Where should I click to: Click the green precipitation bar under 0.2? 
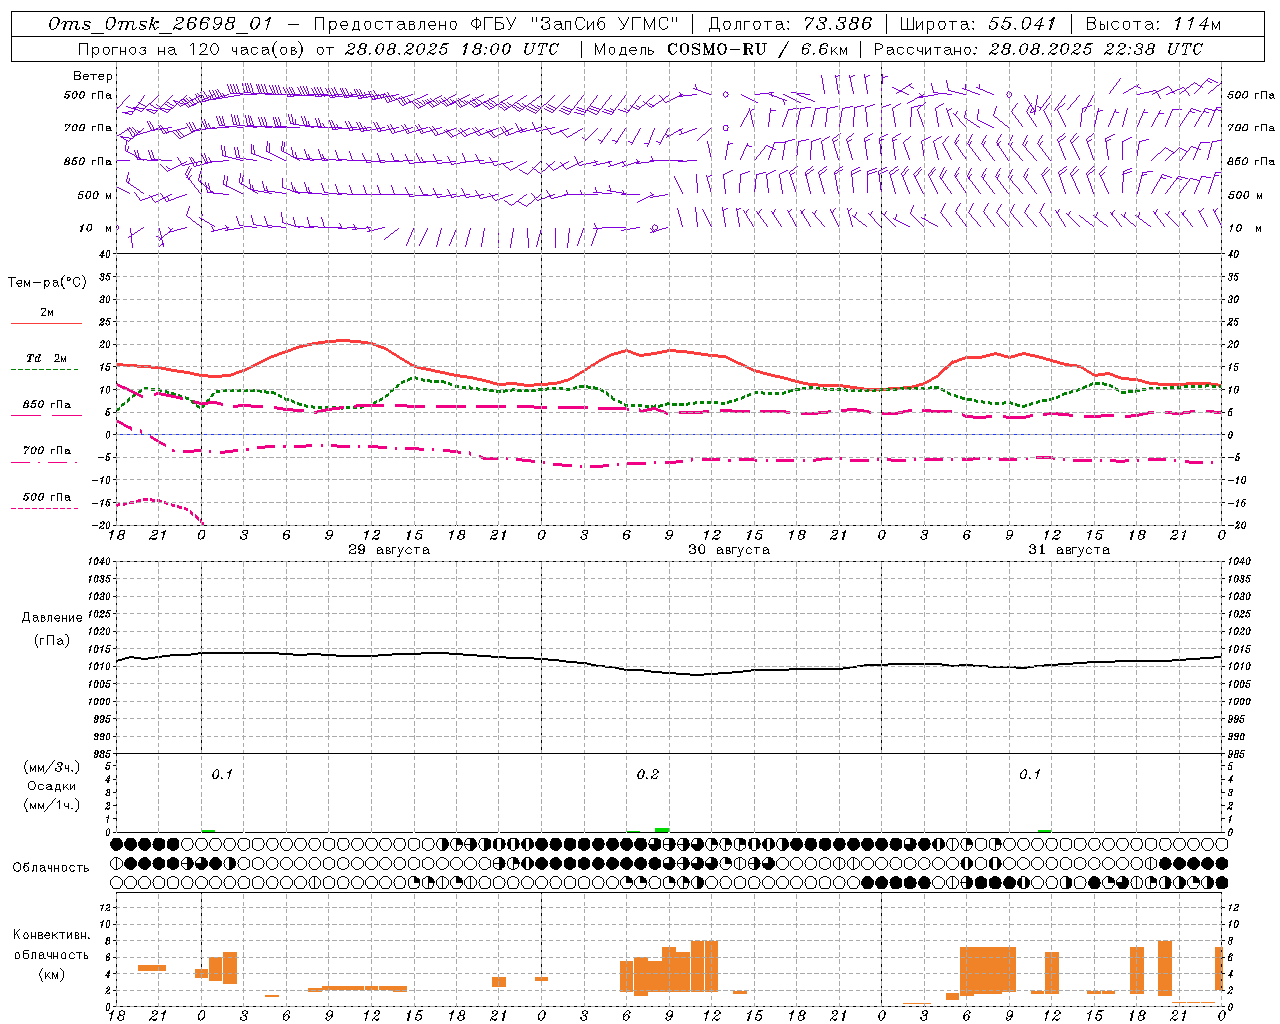pyautogui.click(x=662, y=830)
